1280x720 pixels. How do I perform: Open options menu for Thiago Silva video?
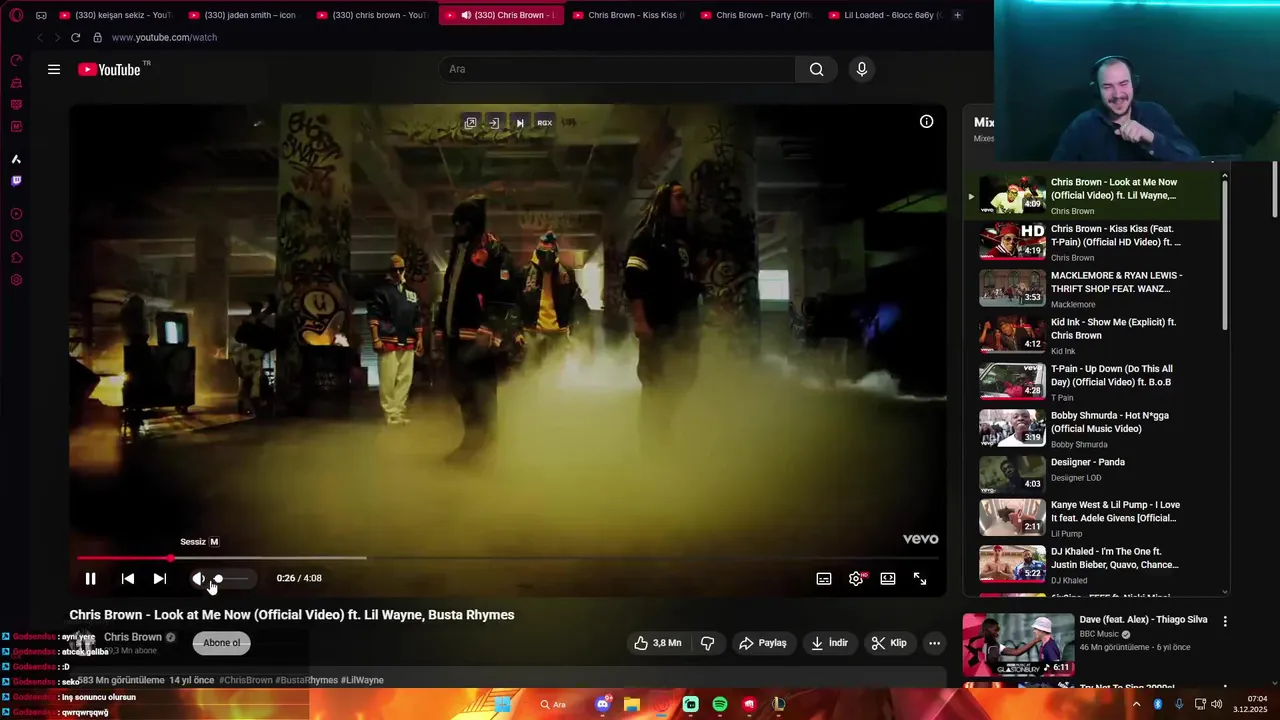point(1225,621)
